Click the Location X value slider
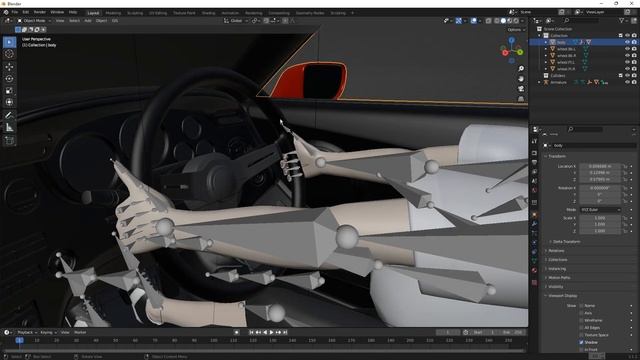640x360 pixels. [600, 166]
